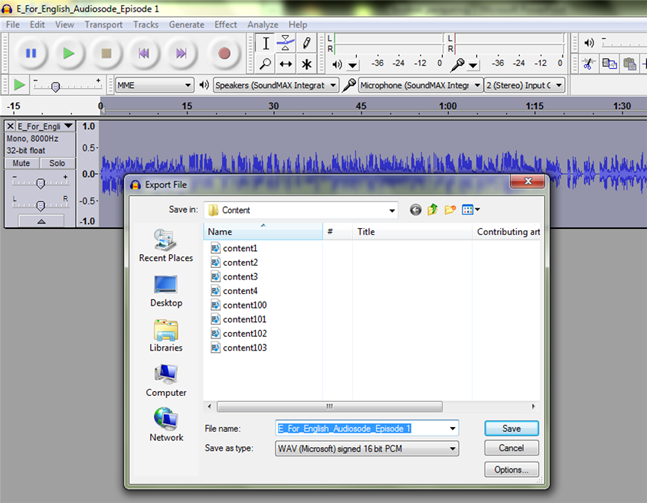Toggle Solo on the audio track

(x=57, y=163)
